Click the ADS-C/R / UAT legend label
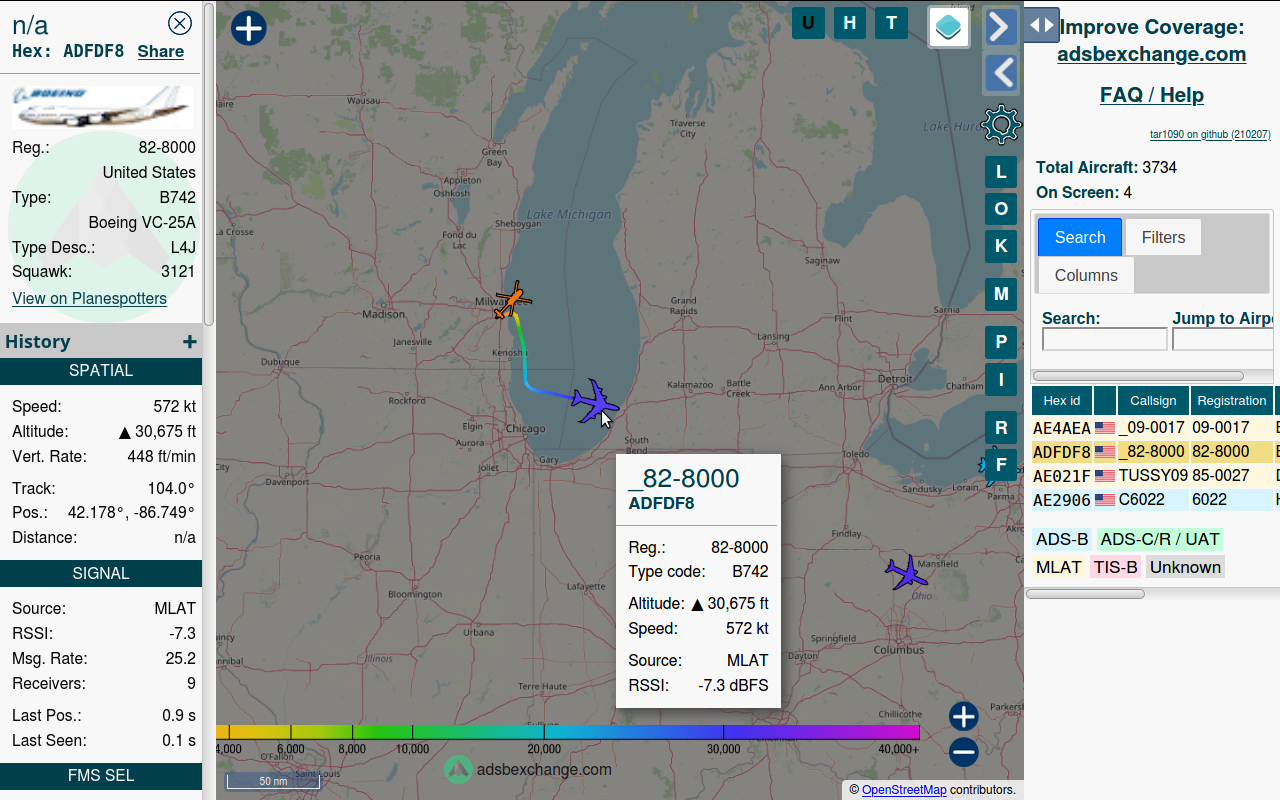Viewport: 1280px width, 800px height. coord(1160,540)
